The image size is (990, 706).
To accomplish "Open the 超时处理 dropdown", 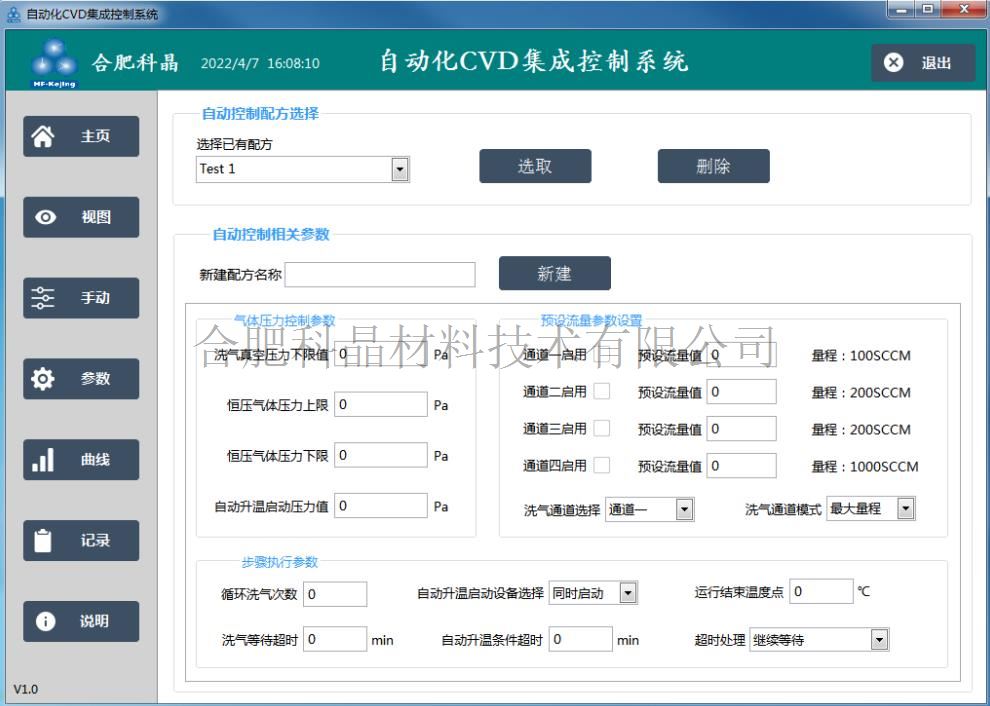I will [878, 640].
